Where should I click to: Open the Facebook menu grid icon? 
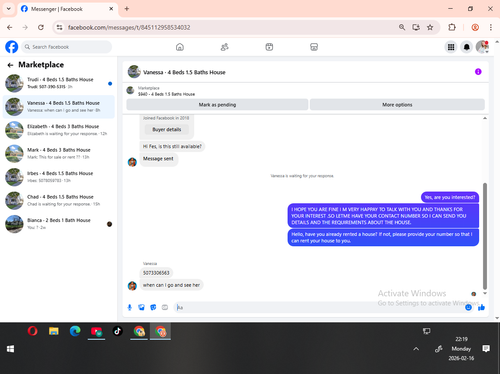coord(451,47)
